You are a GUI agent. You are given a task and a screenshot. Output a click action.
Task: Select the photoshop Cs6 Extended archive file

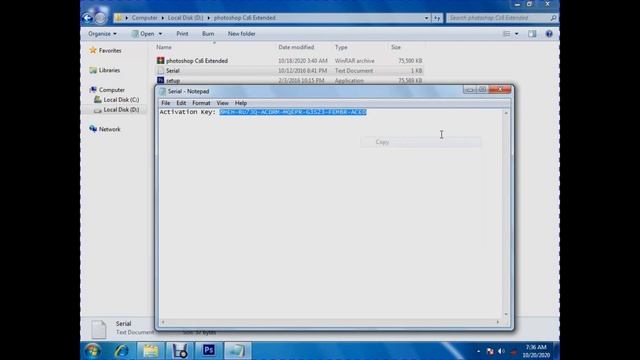point(197,61)
